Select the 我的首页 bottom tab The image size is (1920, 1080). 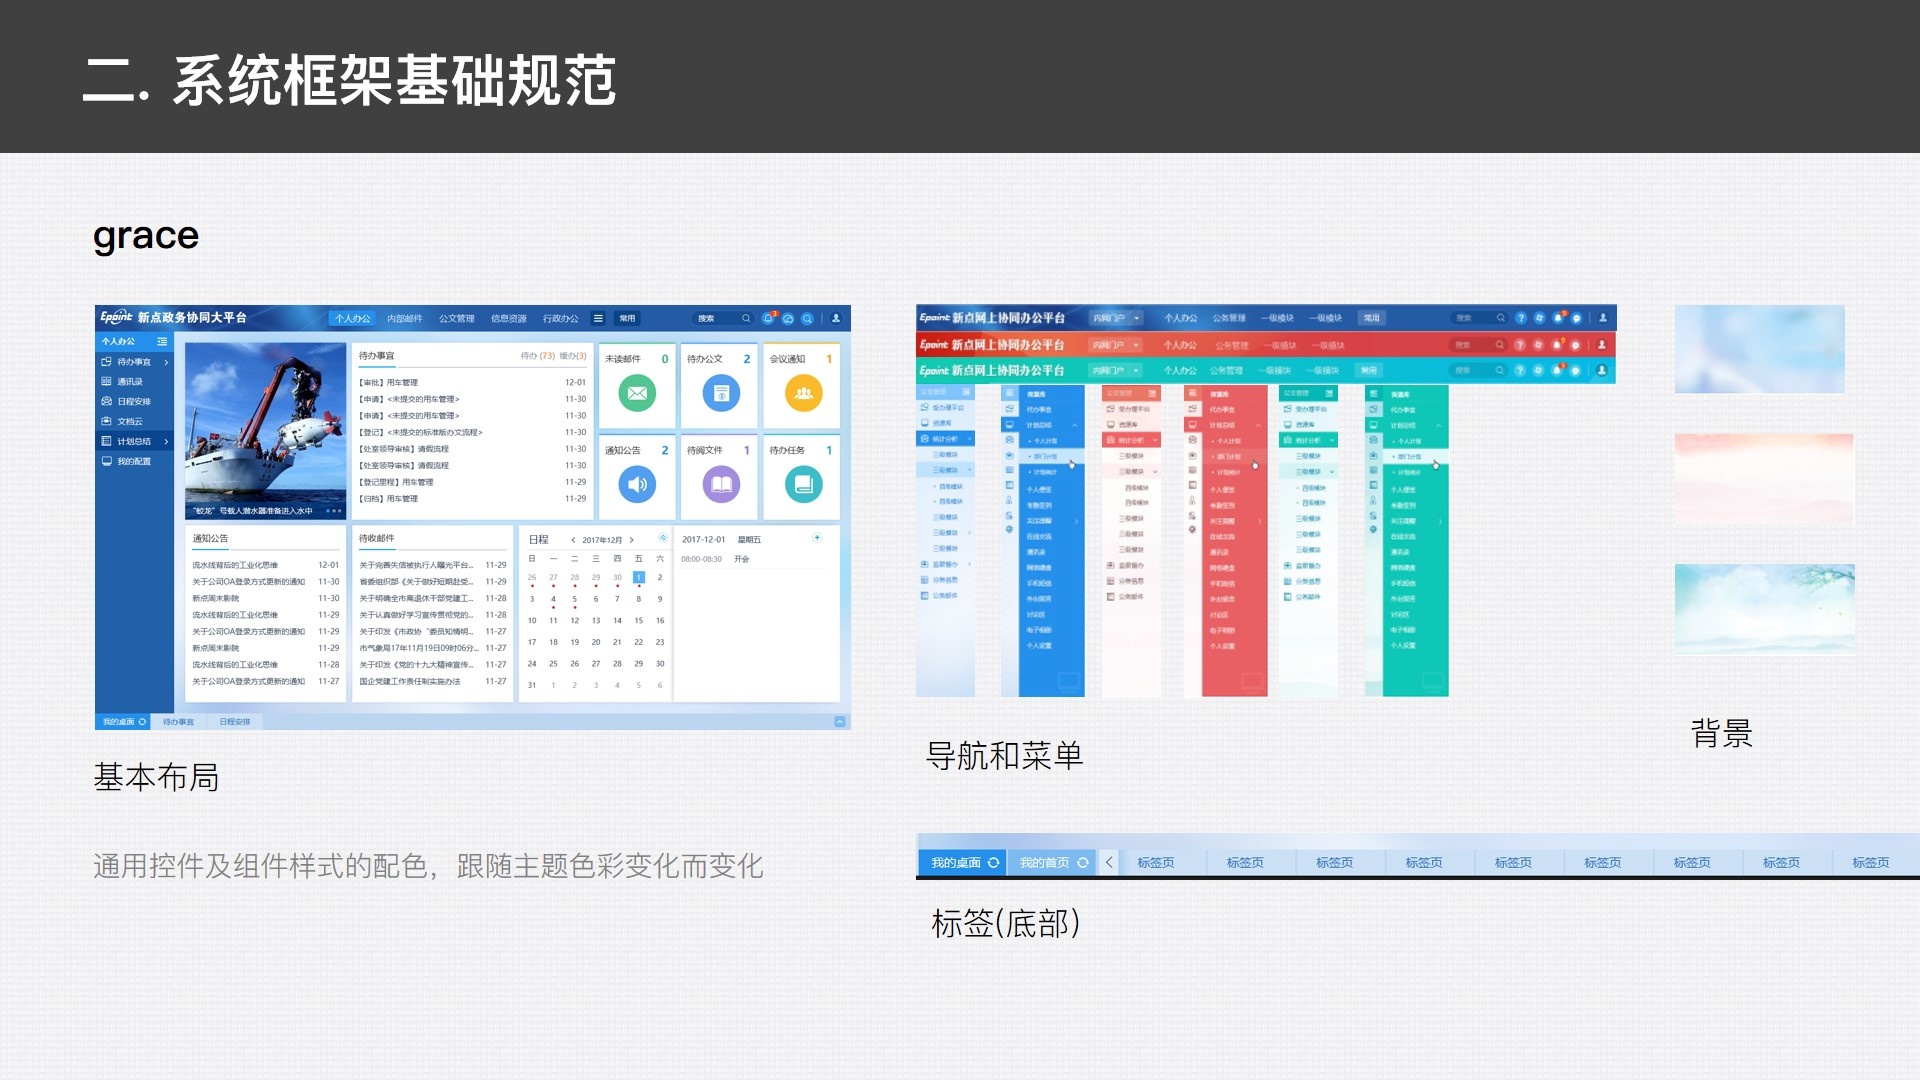tap(1044, 862)
